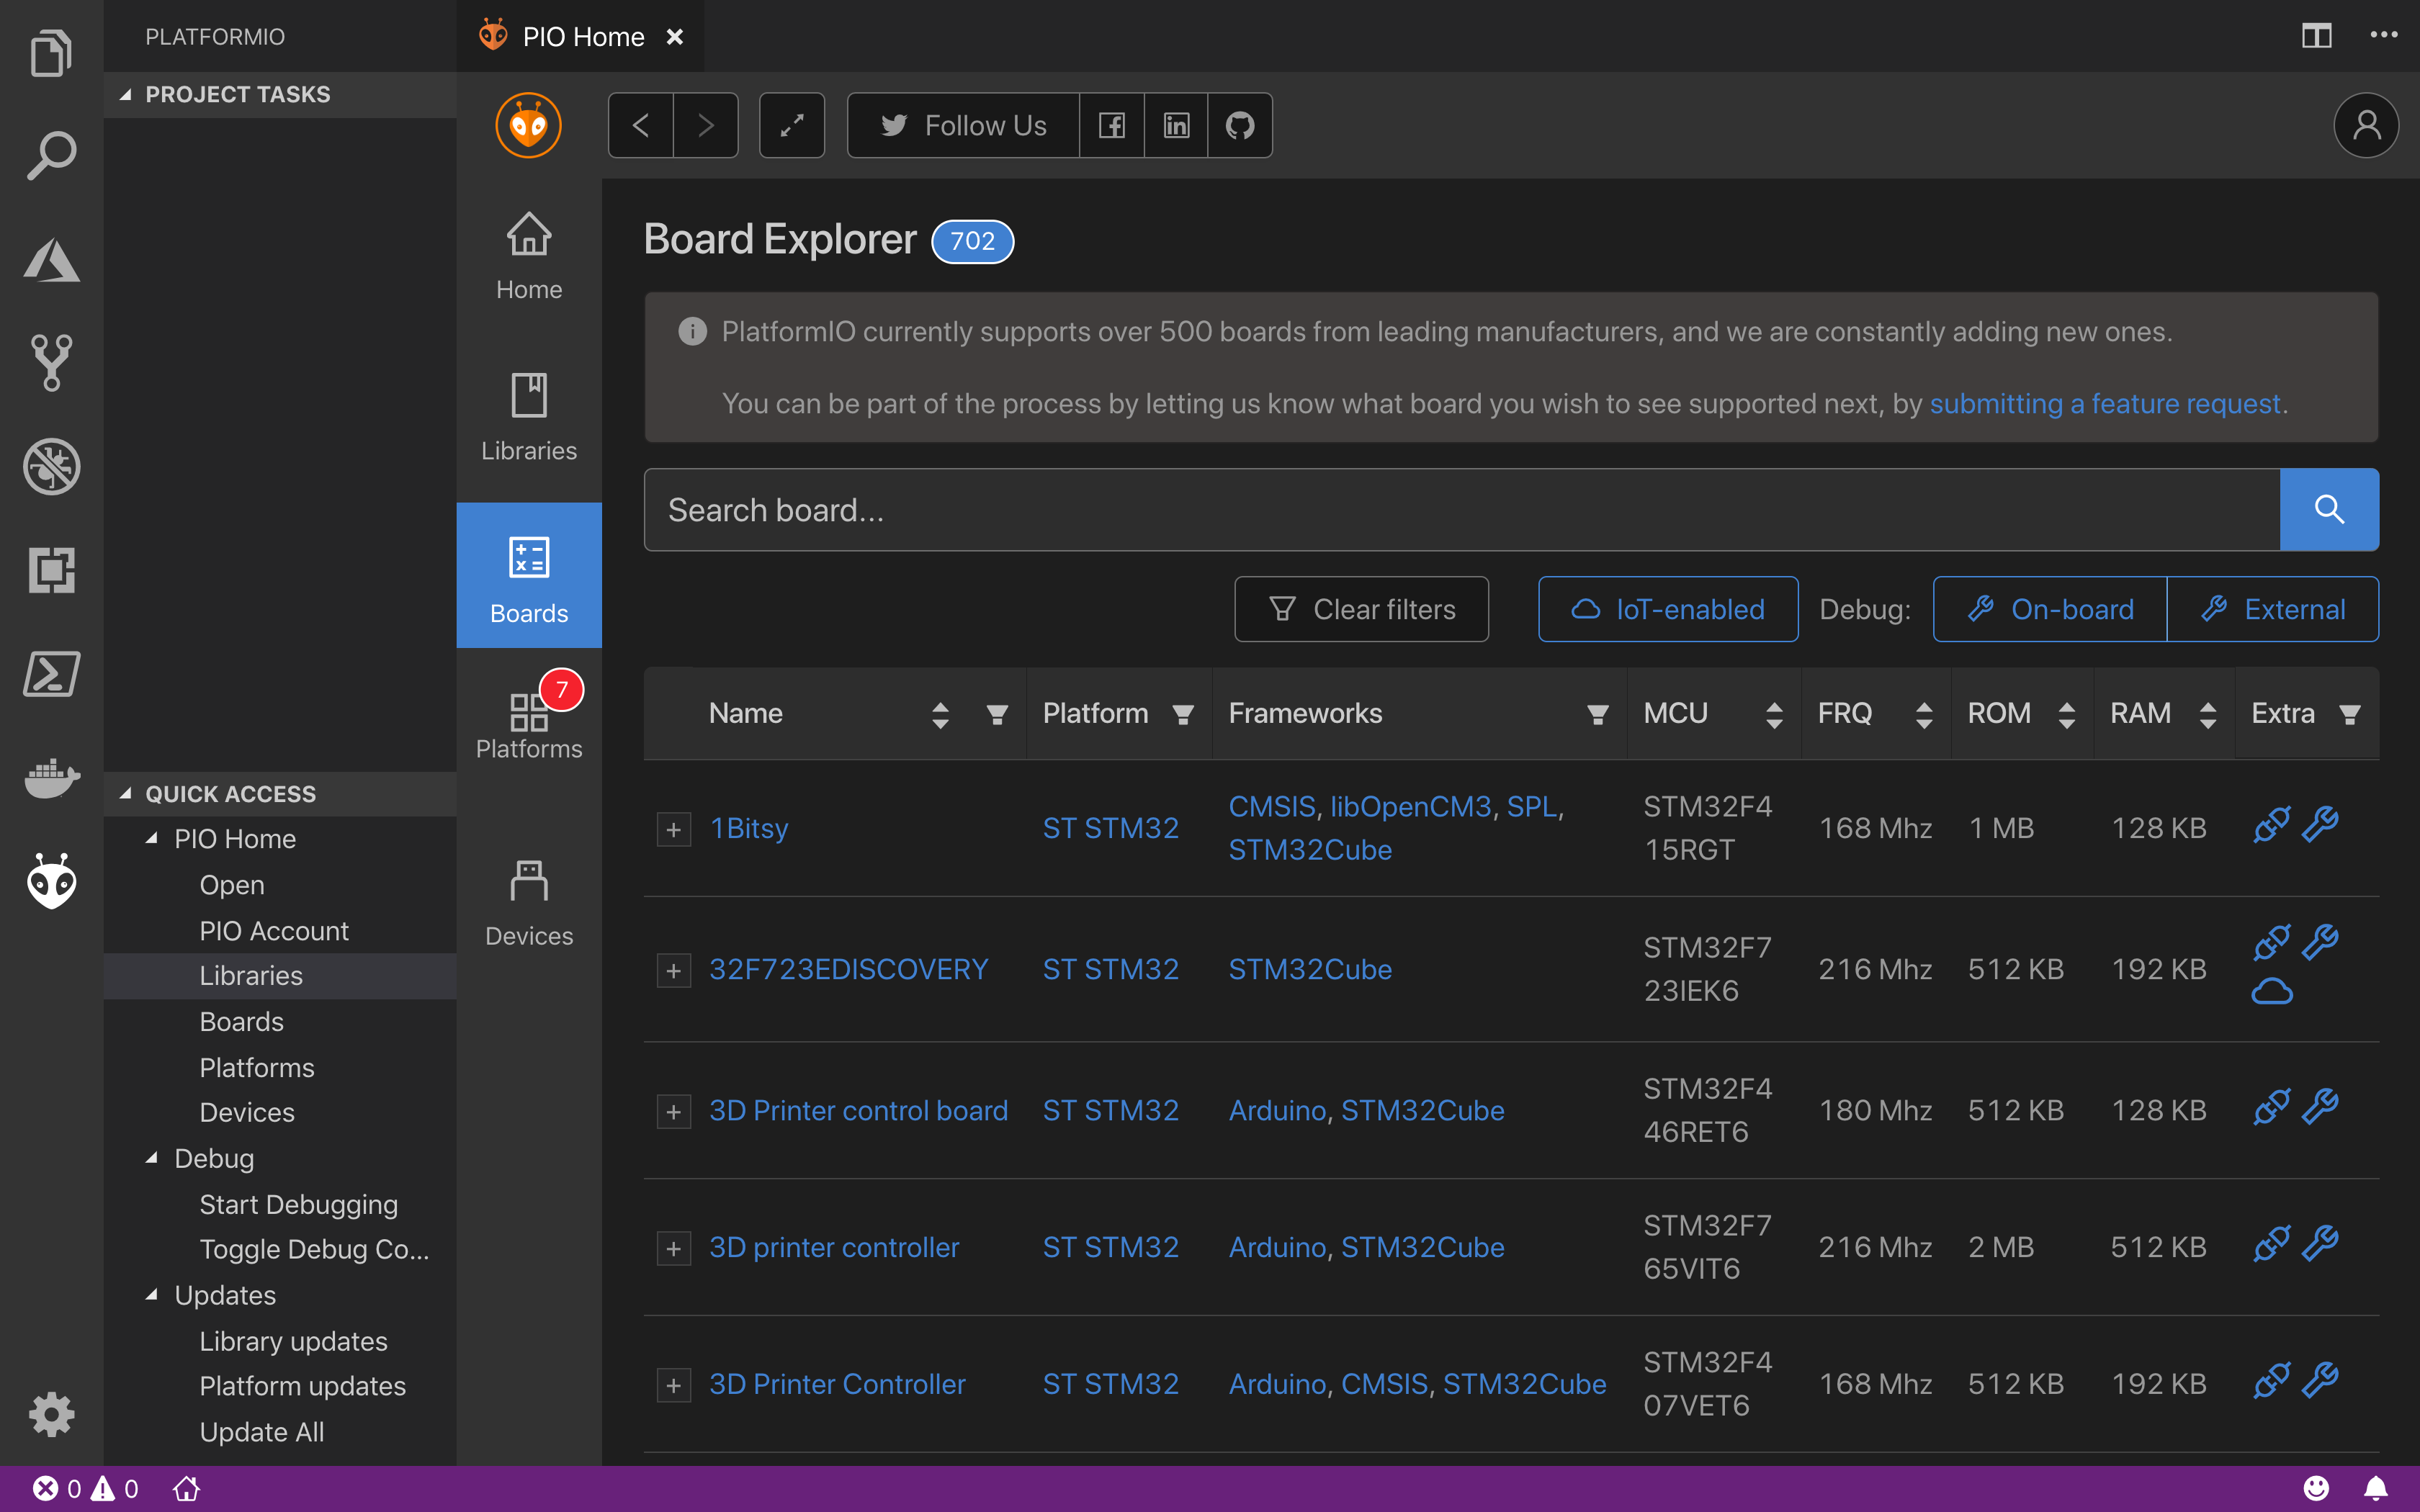Click the LinkedIn icon in toolbar
2420x1512 pixels.
tap(1176, 126)
